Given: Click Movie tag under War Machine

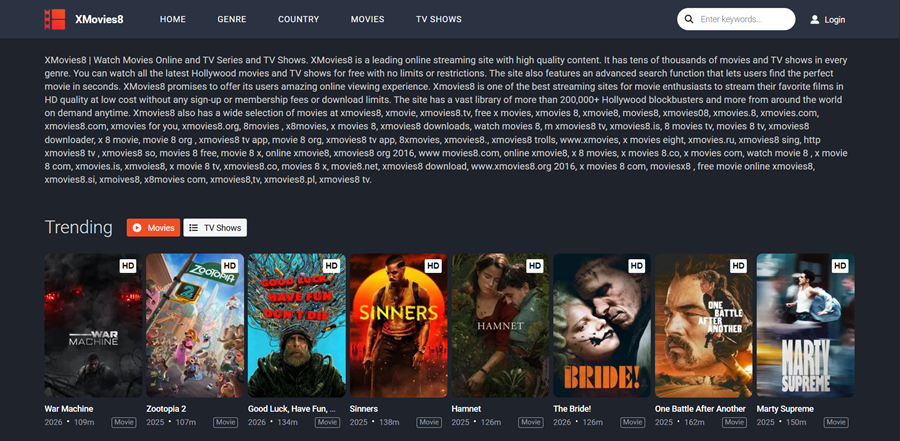Looking at the screenshot, I should tap(124, 423).
